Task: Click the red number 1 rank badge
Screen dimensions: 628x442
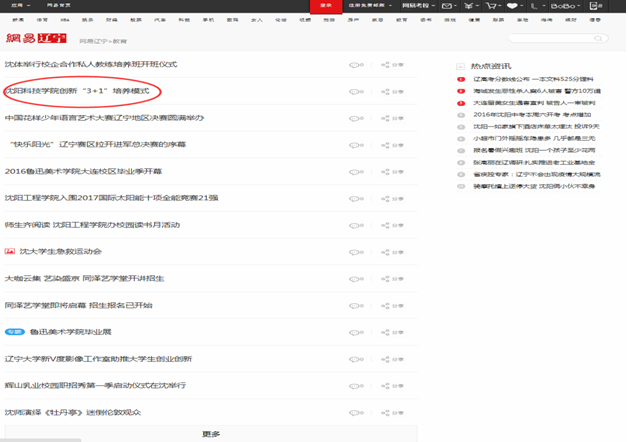Action: point(461,78)
